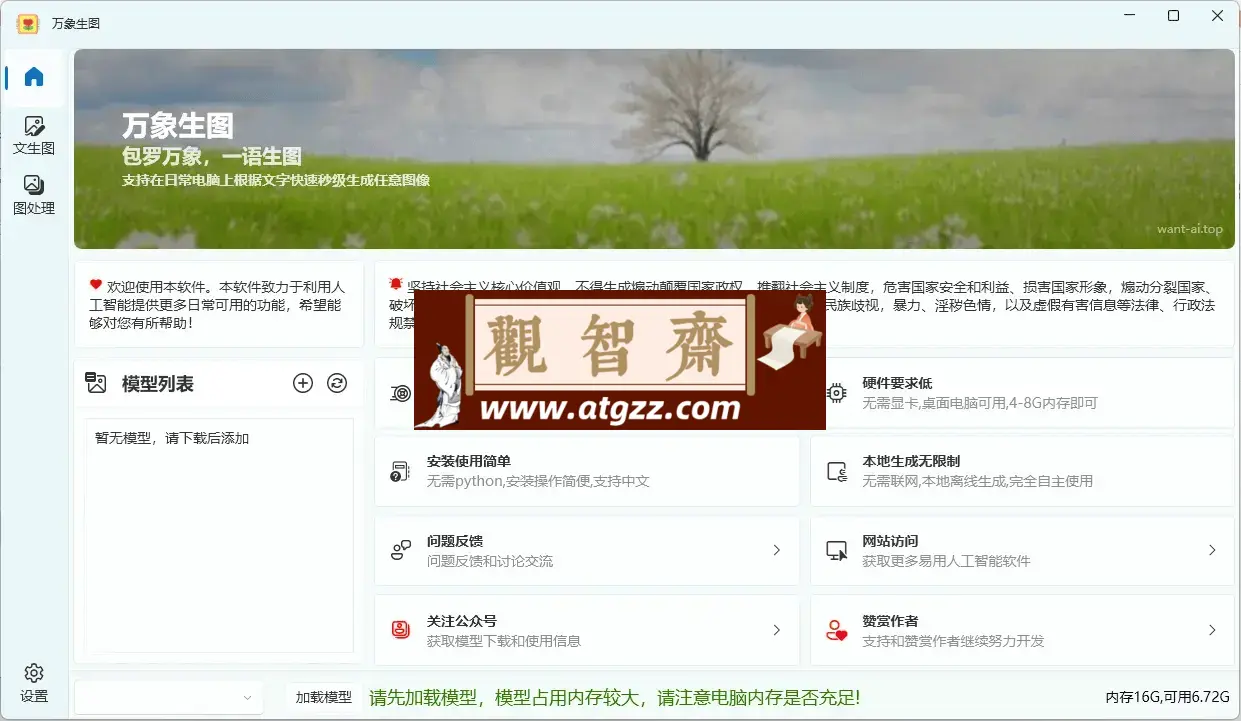Click banner subtitle 包罗万象，一语生图
The image size is (1241, 721).
coord(212,157)
